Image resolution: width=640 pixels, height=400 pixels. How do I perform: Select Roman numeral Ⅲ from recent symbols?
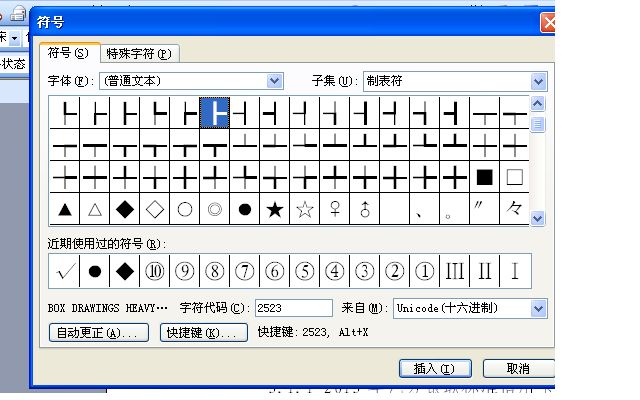(x=455, y=271)
